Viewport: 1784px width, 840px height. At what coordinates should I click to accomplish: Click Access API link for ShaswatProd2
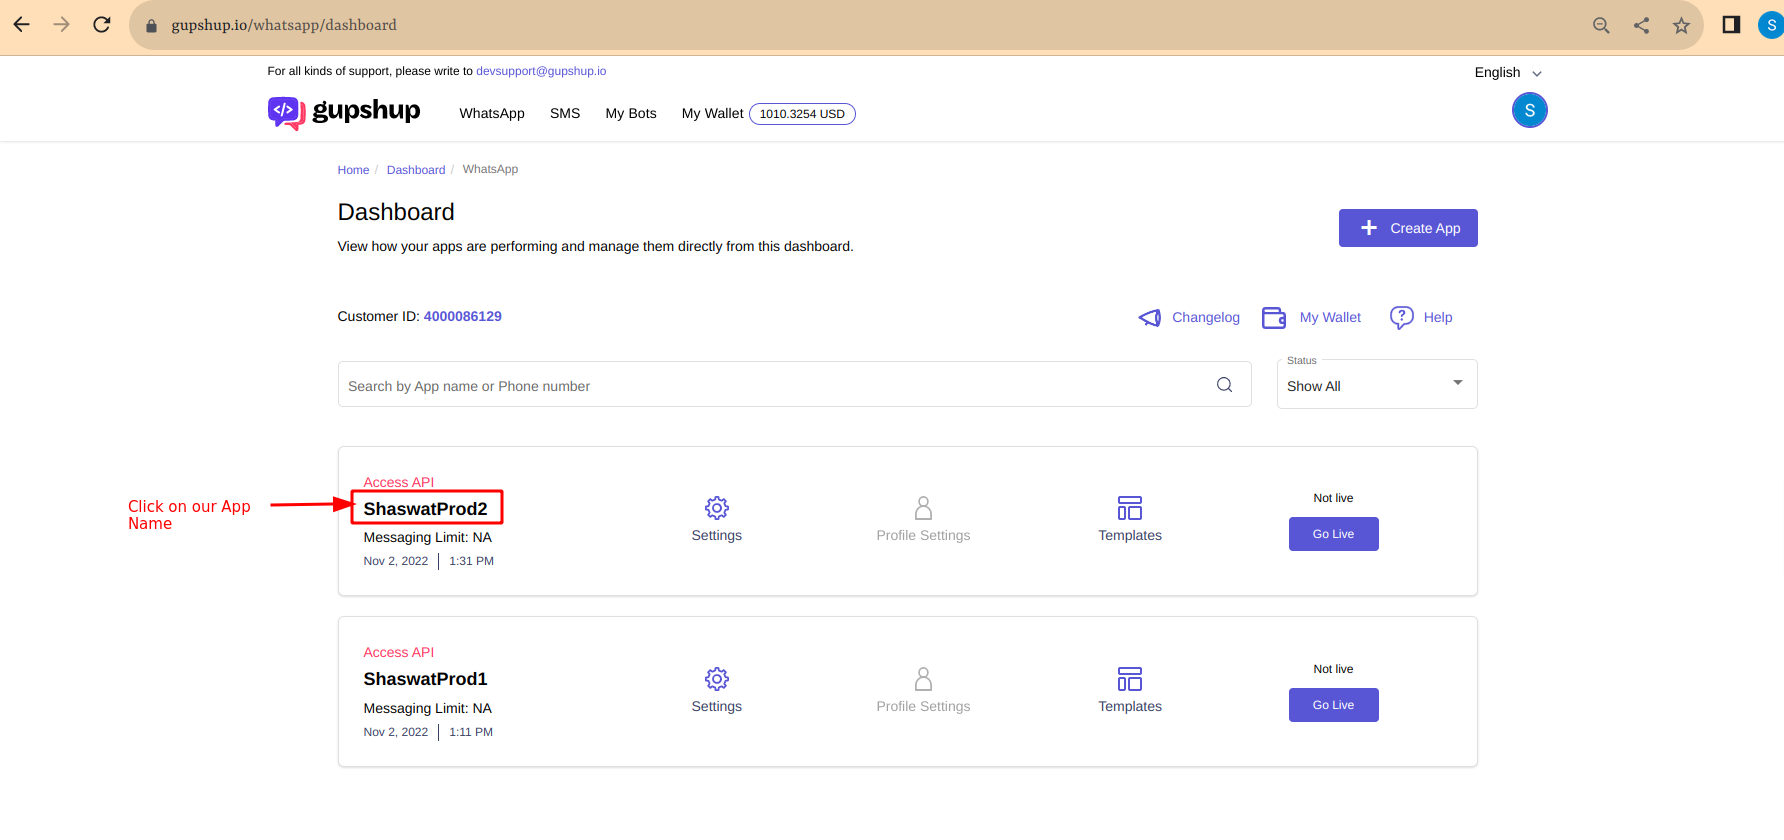point(399,482)
